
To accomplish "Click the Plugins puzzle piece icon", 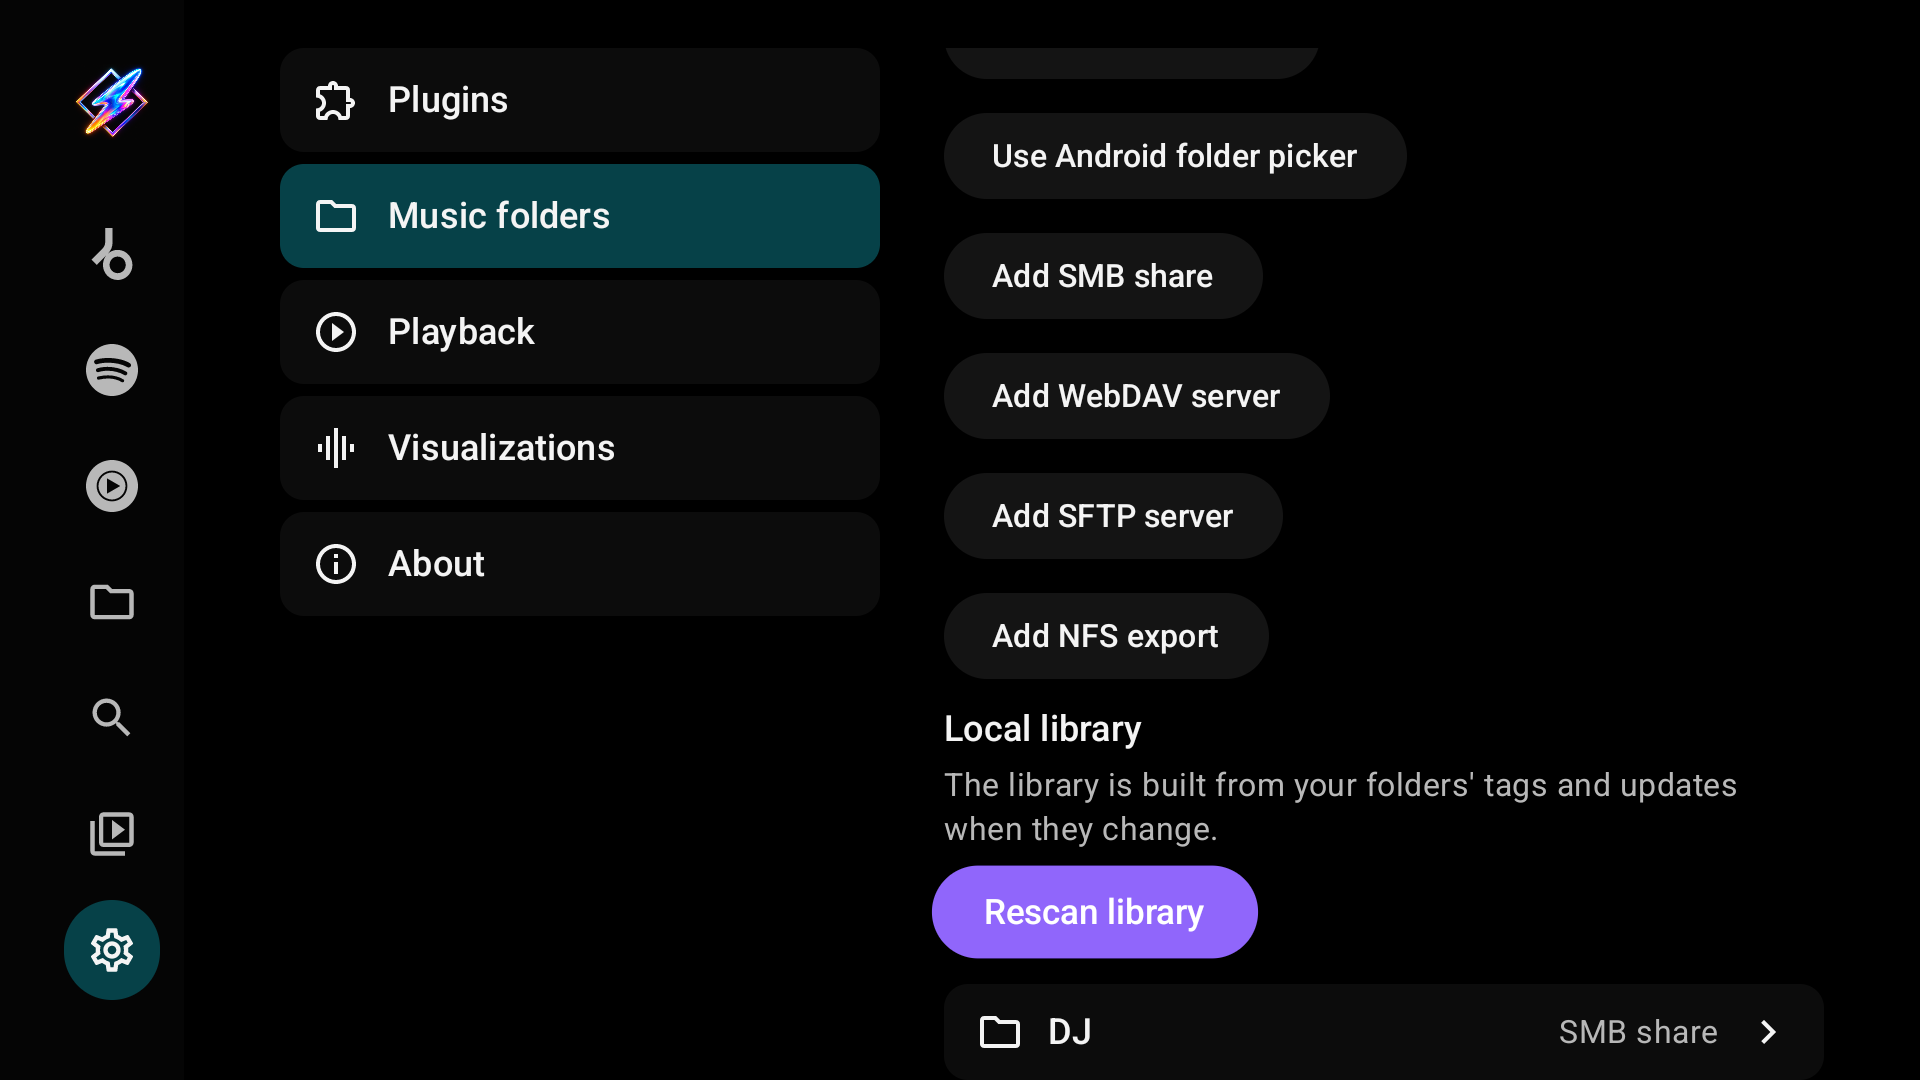I will (336, 100).
